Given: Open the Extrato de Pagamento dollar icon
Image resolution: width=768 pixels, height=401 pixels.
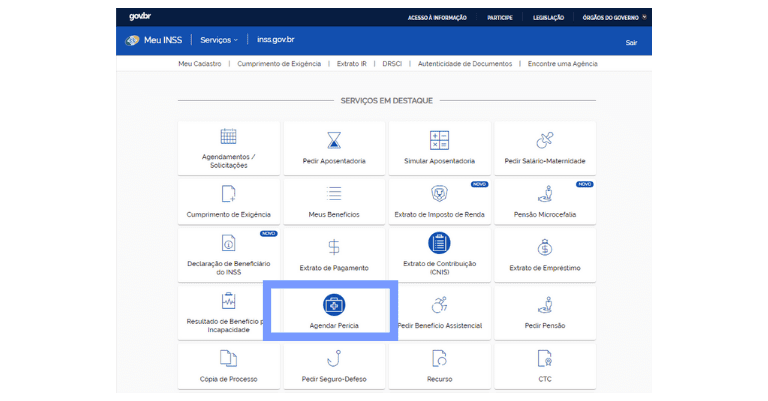Looking at the screenshot, I should click(x=334, y=247).
